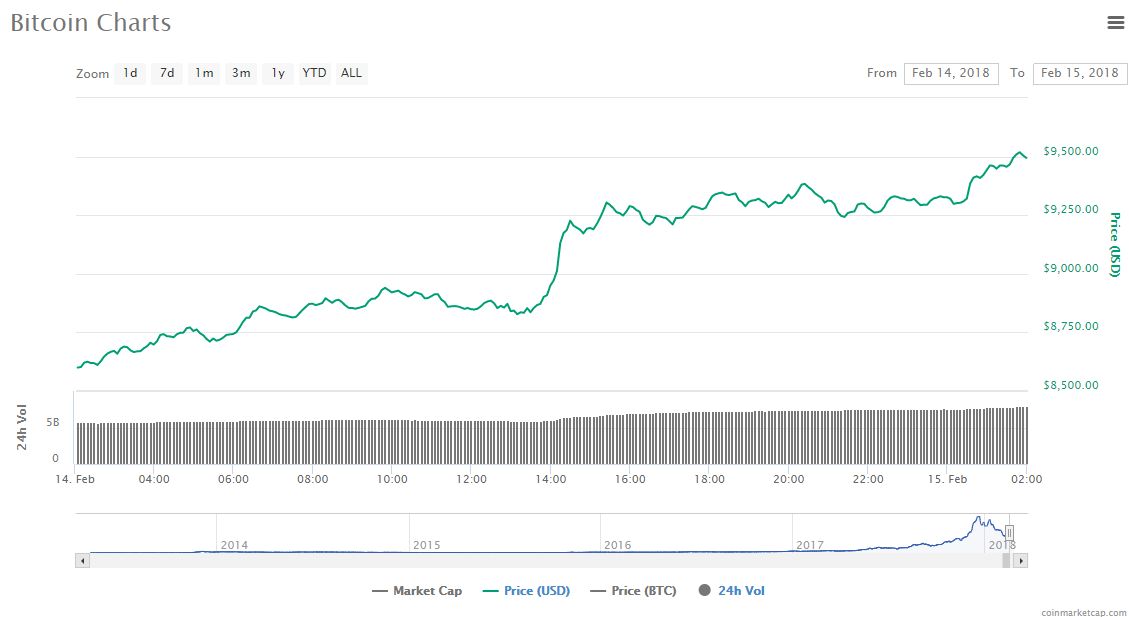Click the right arrow of the range navigator
Screen dimensions: 1129x617
[x=1022, y=560]
